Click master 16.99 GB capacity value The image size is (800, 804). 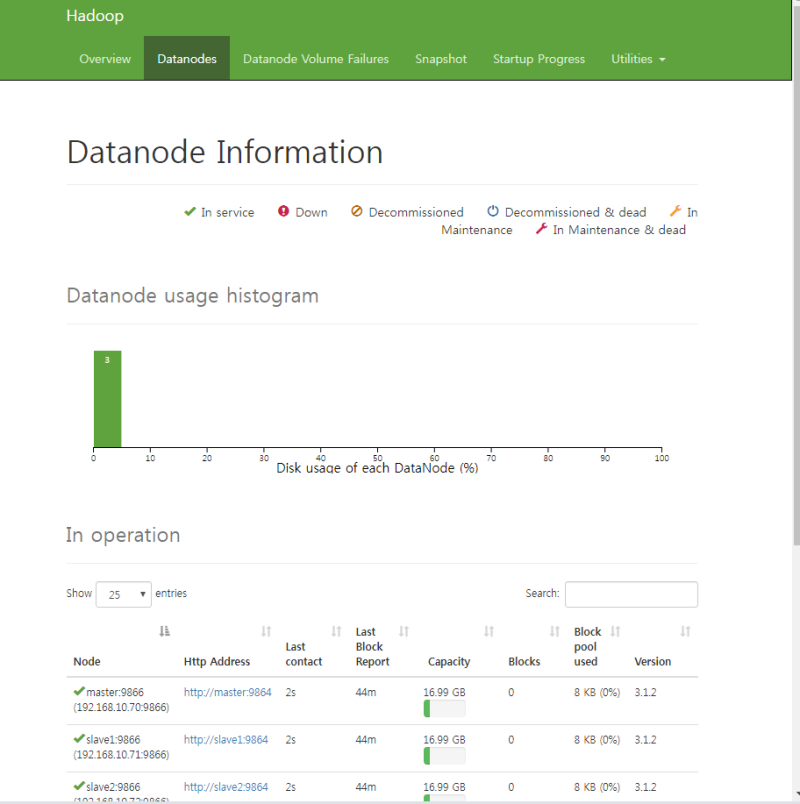coord(444,692)
